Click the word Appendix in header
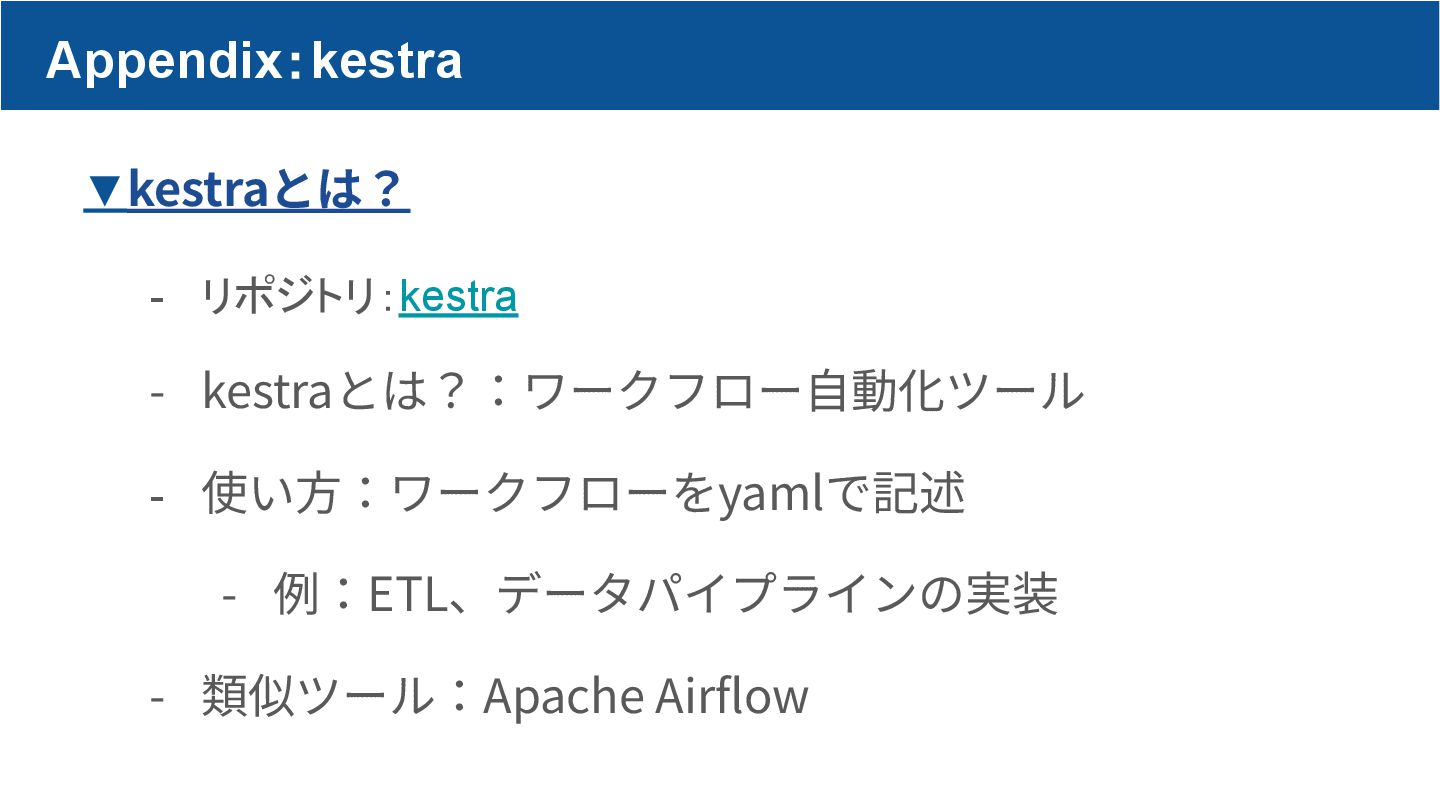This screenshot has height=810, width=1440. coord(164,60)
